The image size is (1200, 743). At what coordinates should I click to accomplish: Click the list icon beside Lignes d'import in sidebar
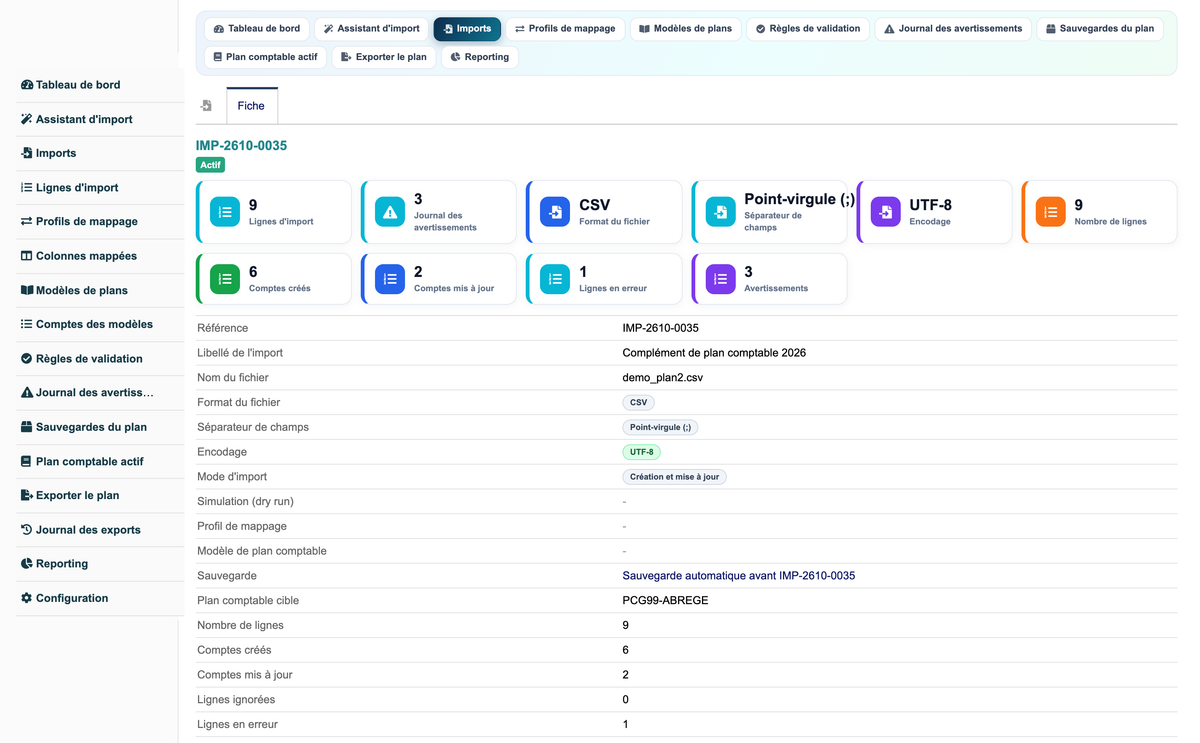(x=27, y=187)
